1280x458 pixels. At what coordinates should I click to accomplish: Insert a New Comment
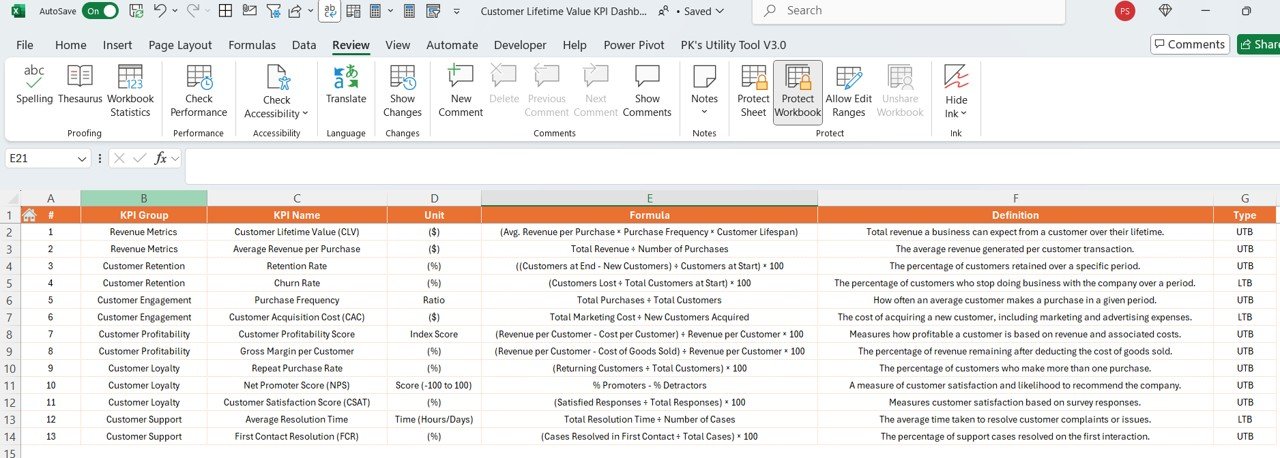pyautogui.click(x=461, y=90)
